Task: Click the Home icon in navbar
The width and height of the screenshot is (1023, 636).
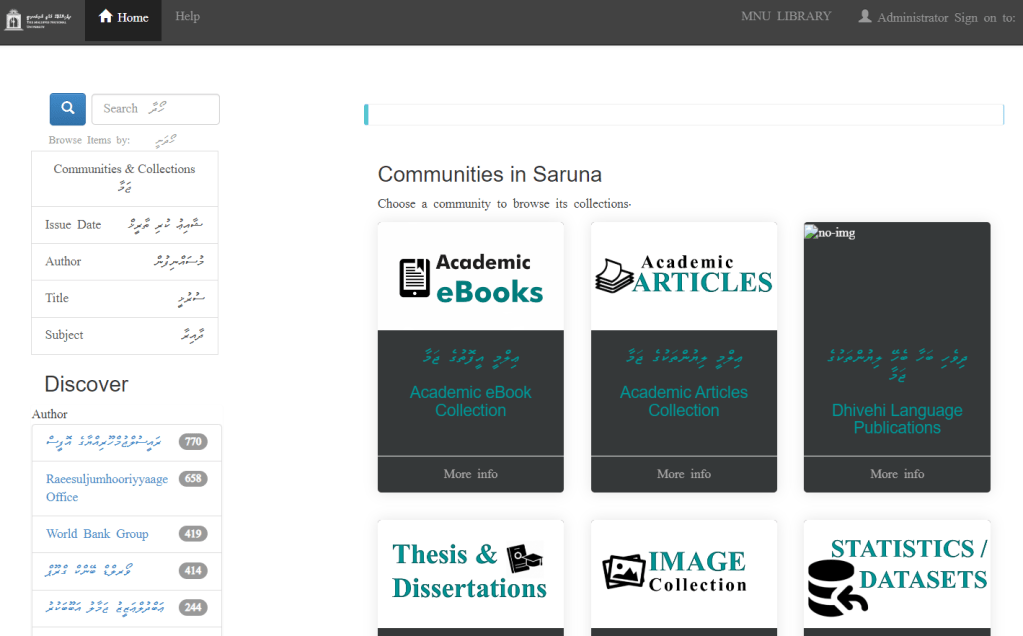Action: (x=106, y=17)
